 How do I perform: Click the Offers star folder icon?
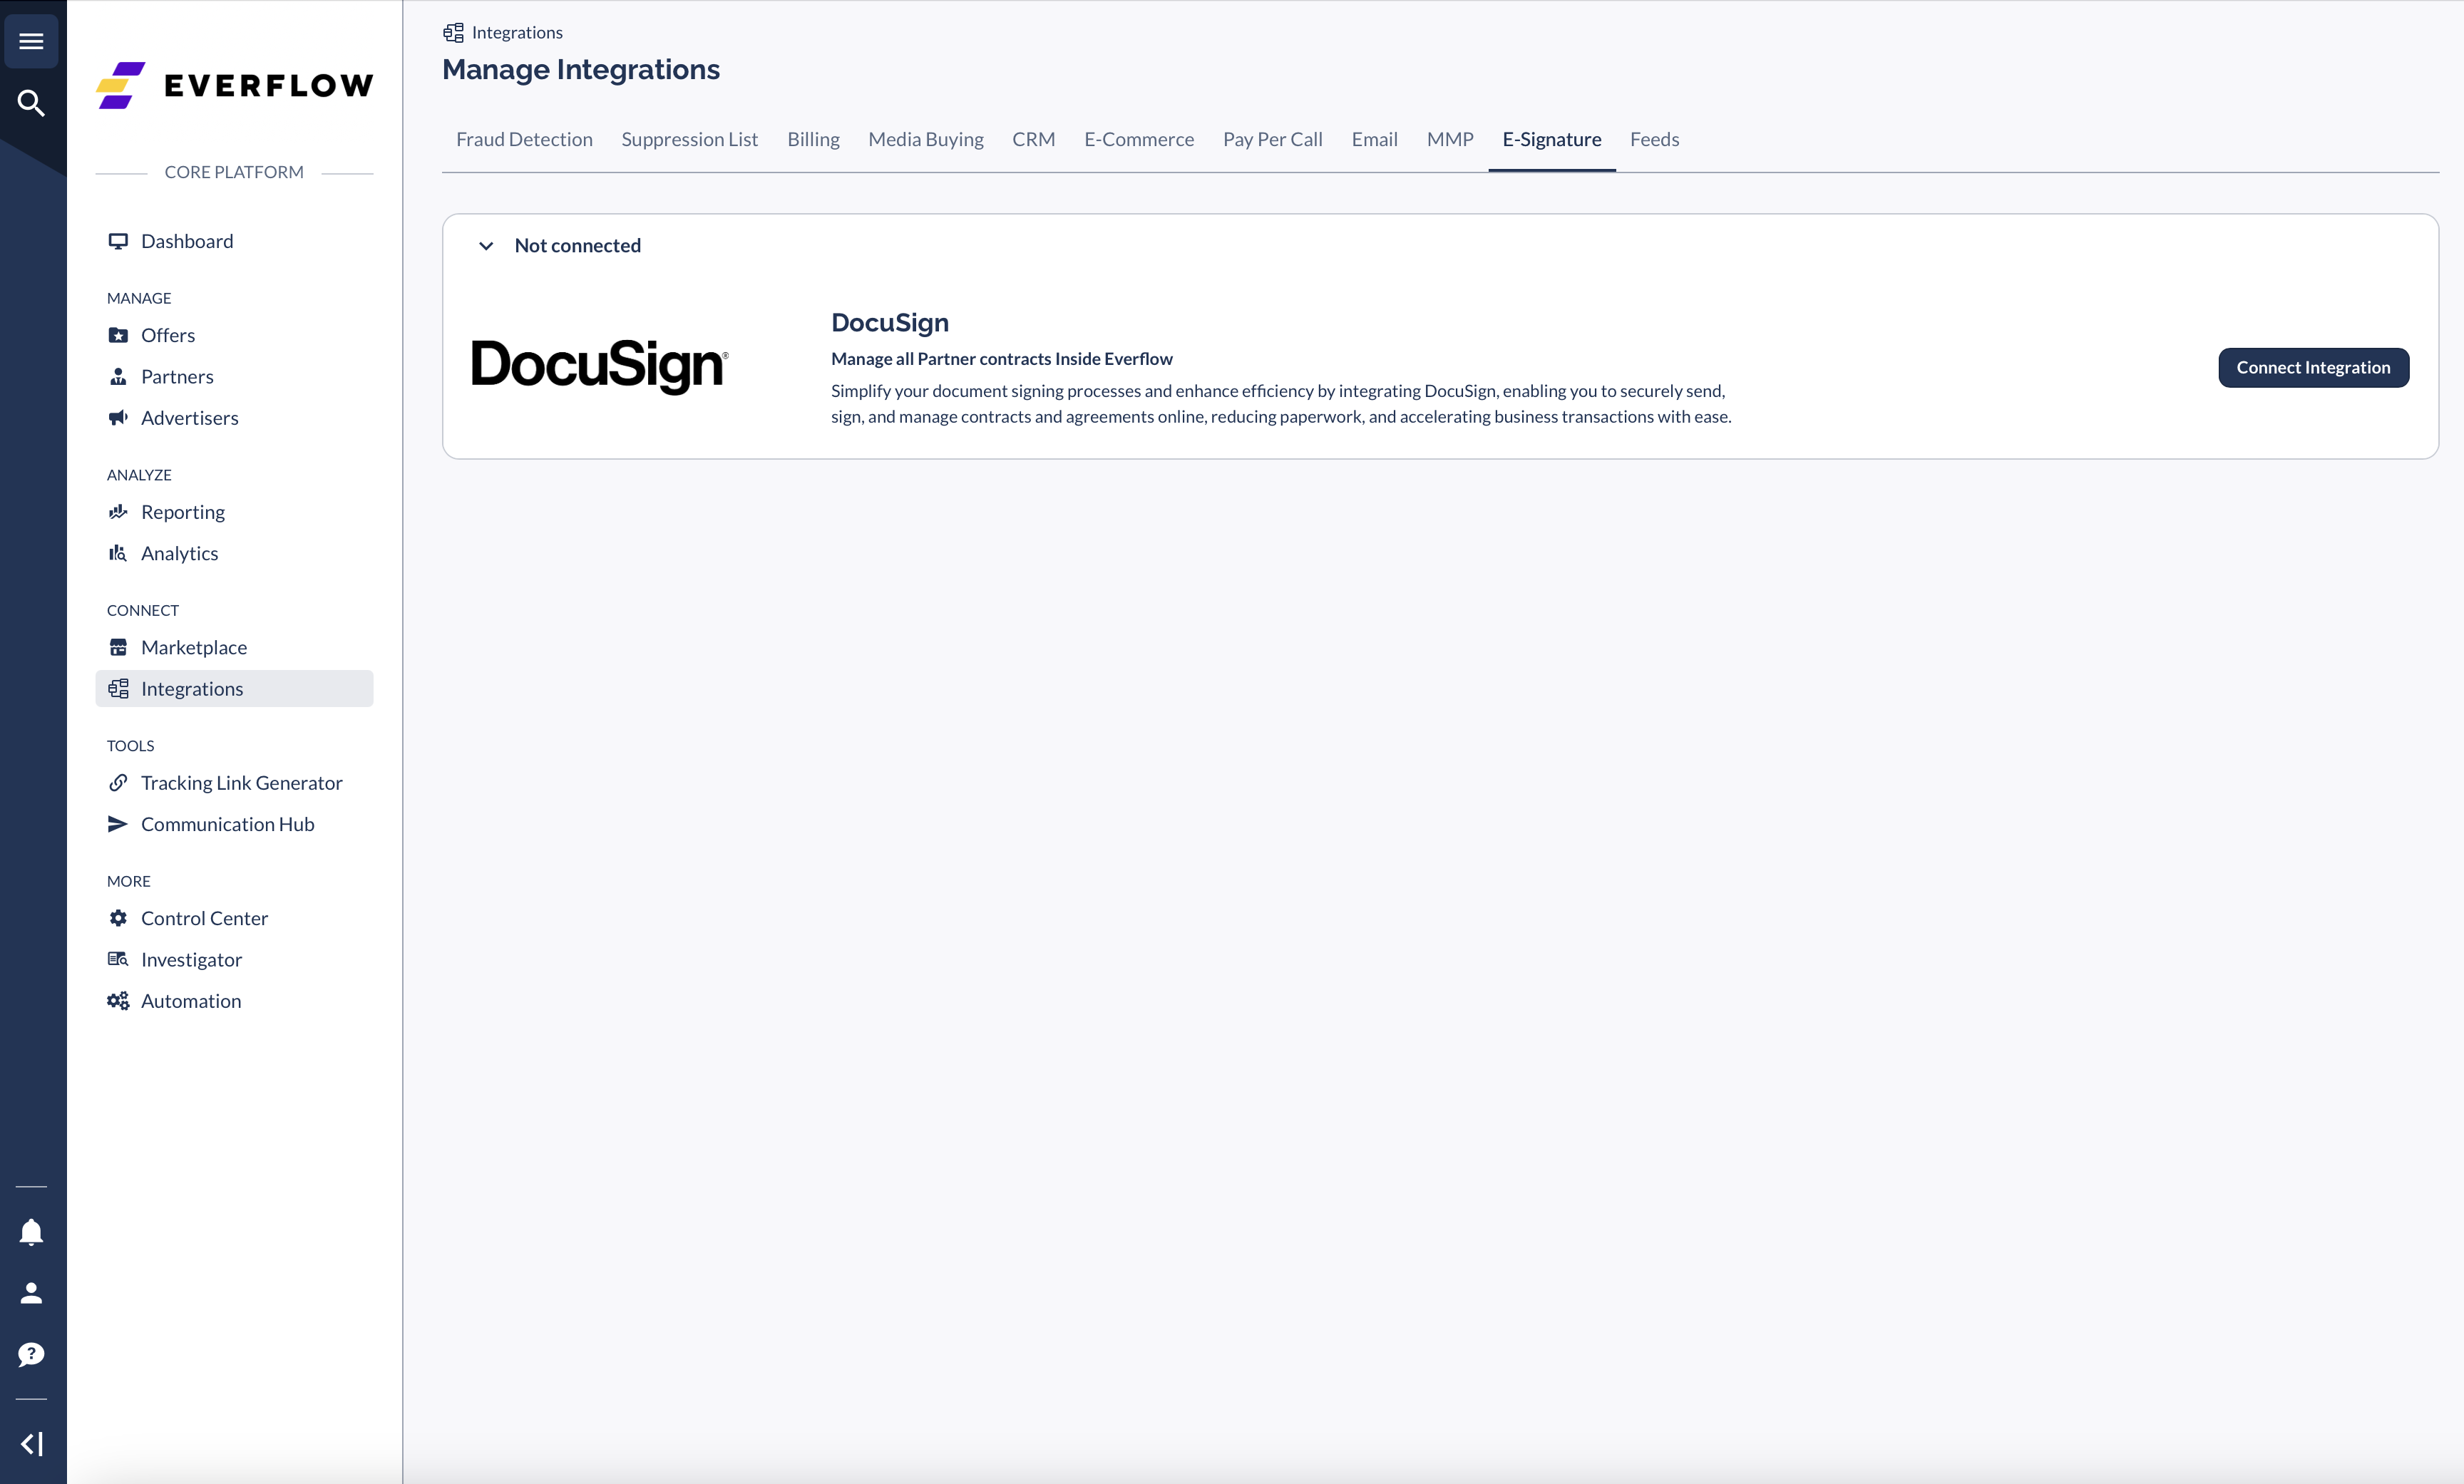(118, 335)
